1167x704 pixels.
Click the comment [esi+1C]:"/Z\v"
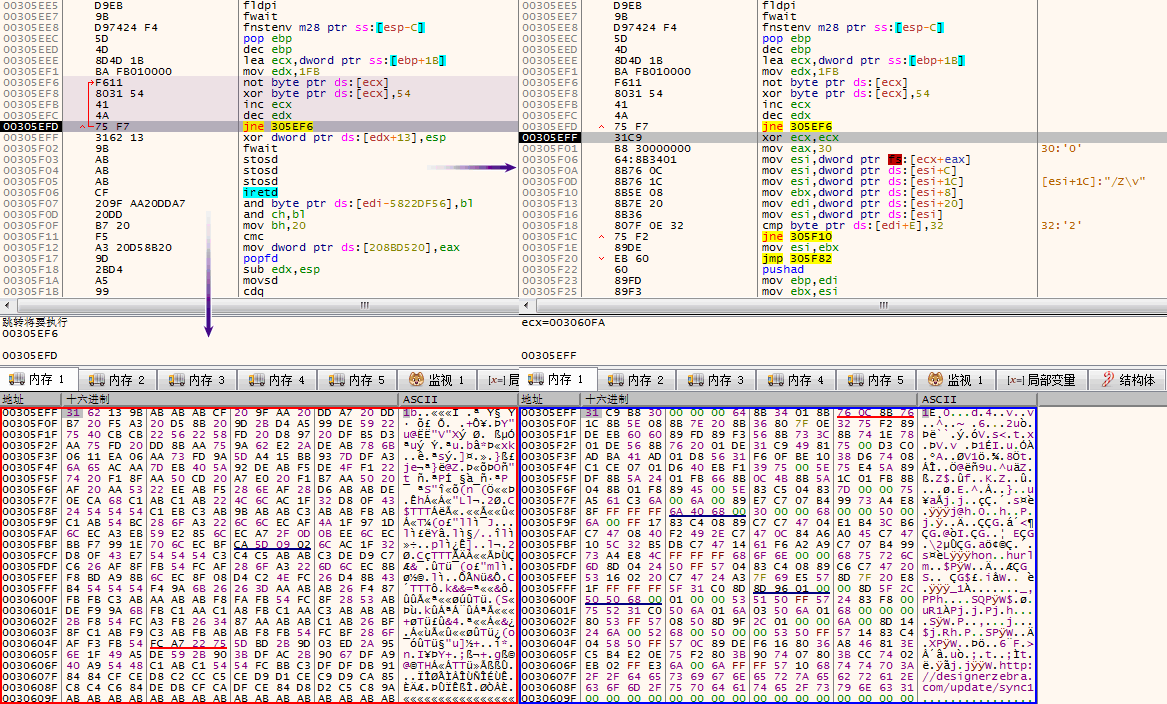pos(1093,182)
